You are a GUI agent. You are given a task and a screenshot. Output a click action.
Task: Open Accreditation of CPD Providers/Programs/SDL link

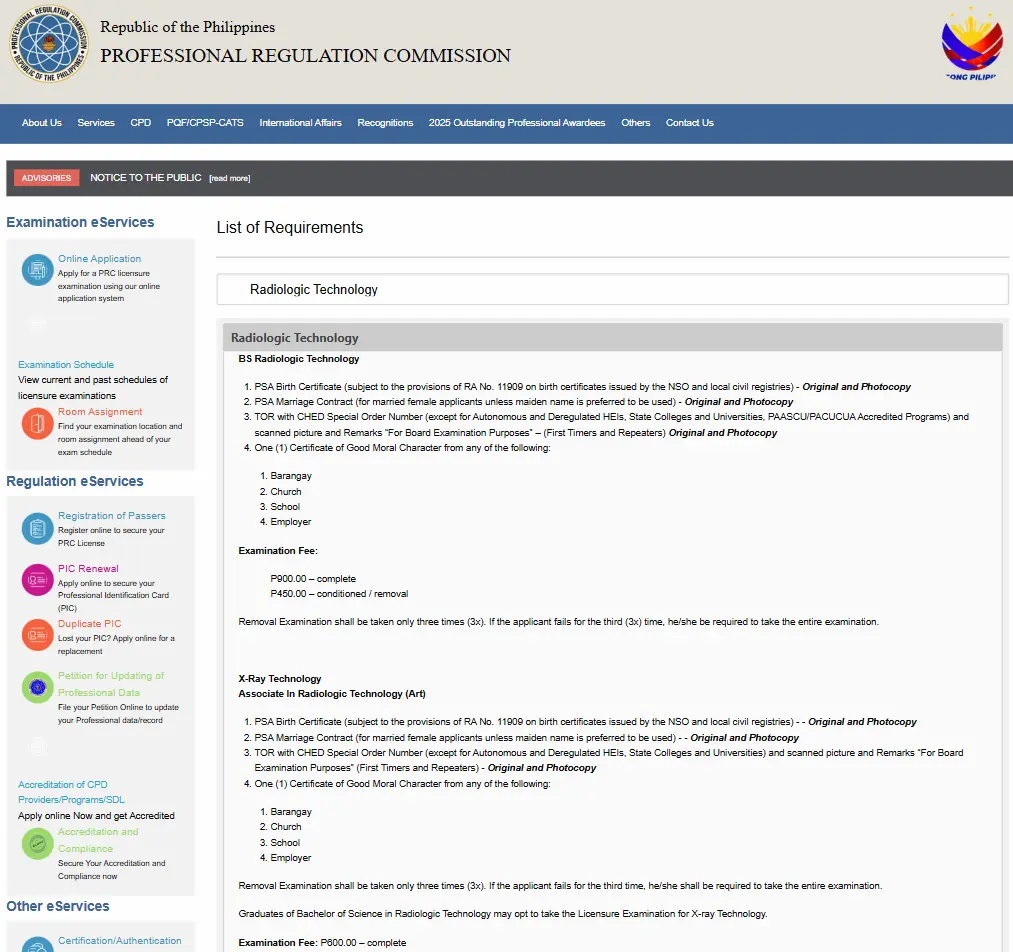click(x=72, y=792)
